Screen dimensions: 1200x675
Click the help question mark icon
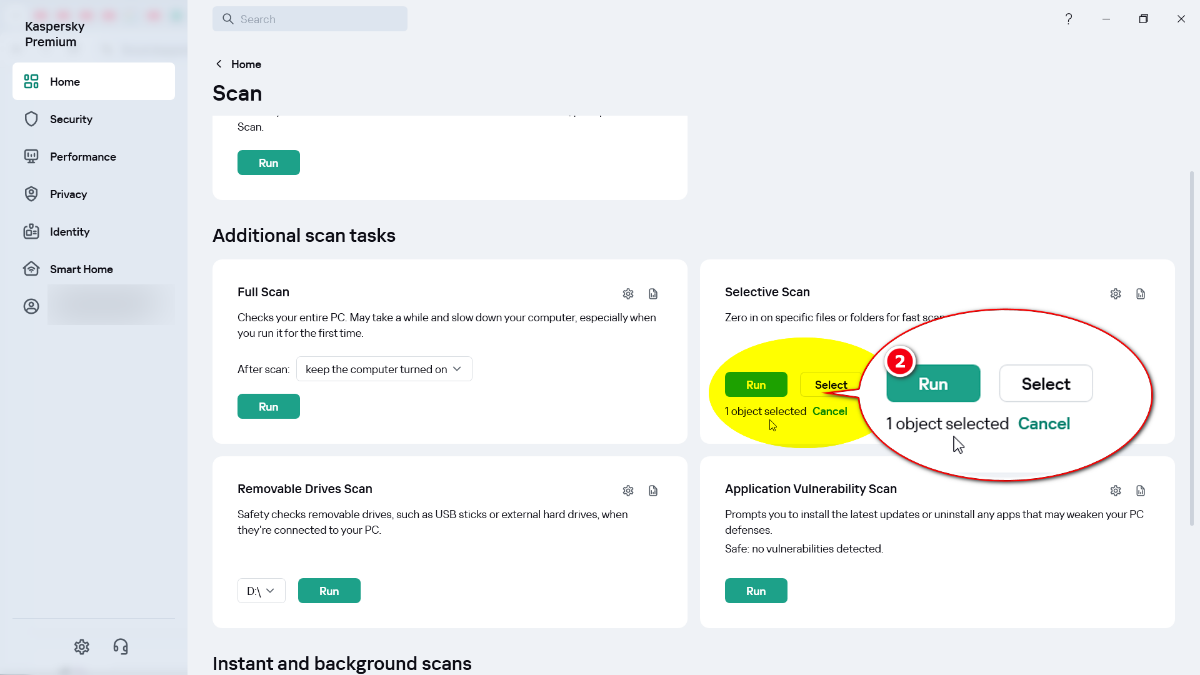coord(1069,19)
